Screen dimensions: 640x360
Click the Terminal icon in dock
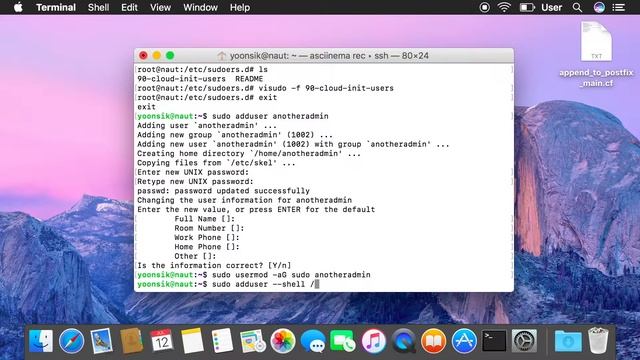point(494,340)
